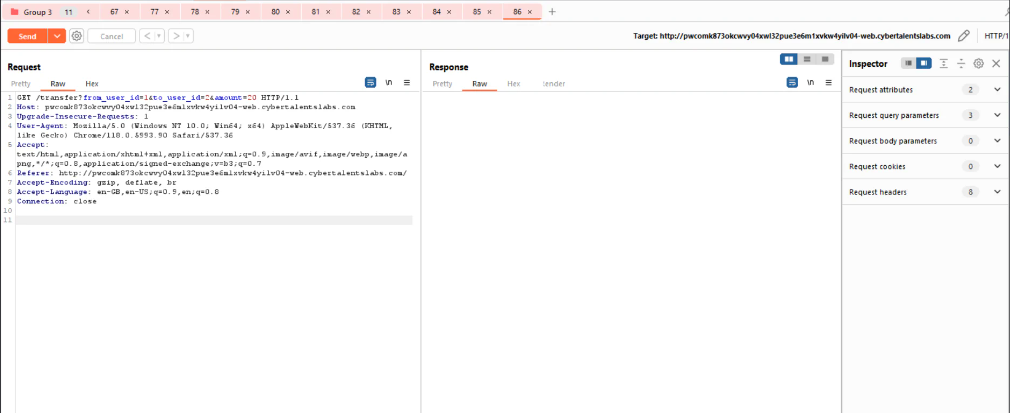1010x413 pixels.
Task: Expand Request headers section
Action: tap(996, 191)
